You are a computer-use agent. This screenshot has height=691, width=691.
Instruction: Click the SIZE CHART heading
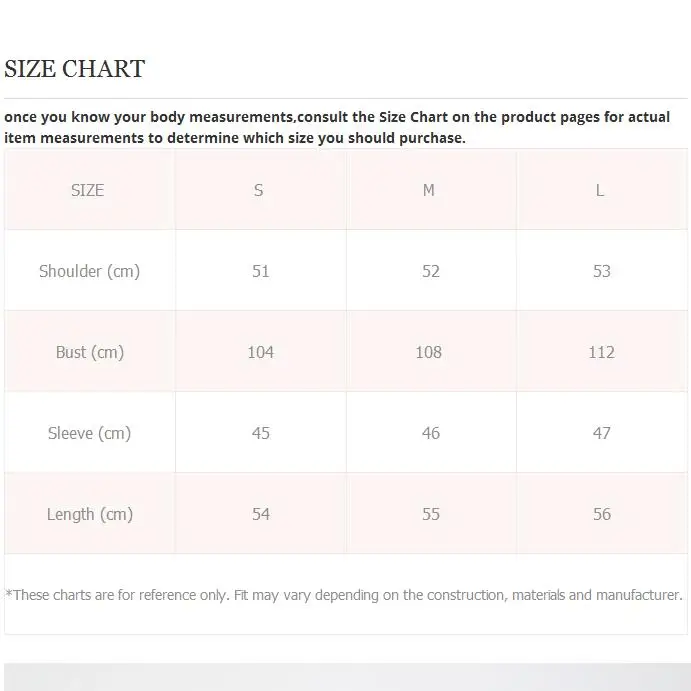[x=75, y=69]
